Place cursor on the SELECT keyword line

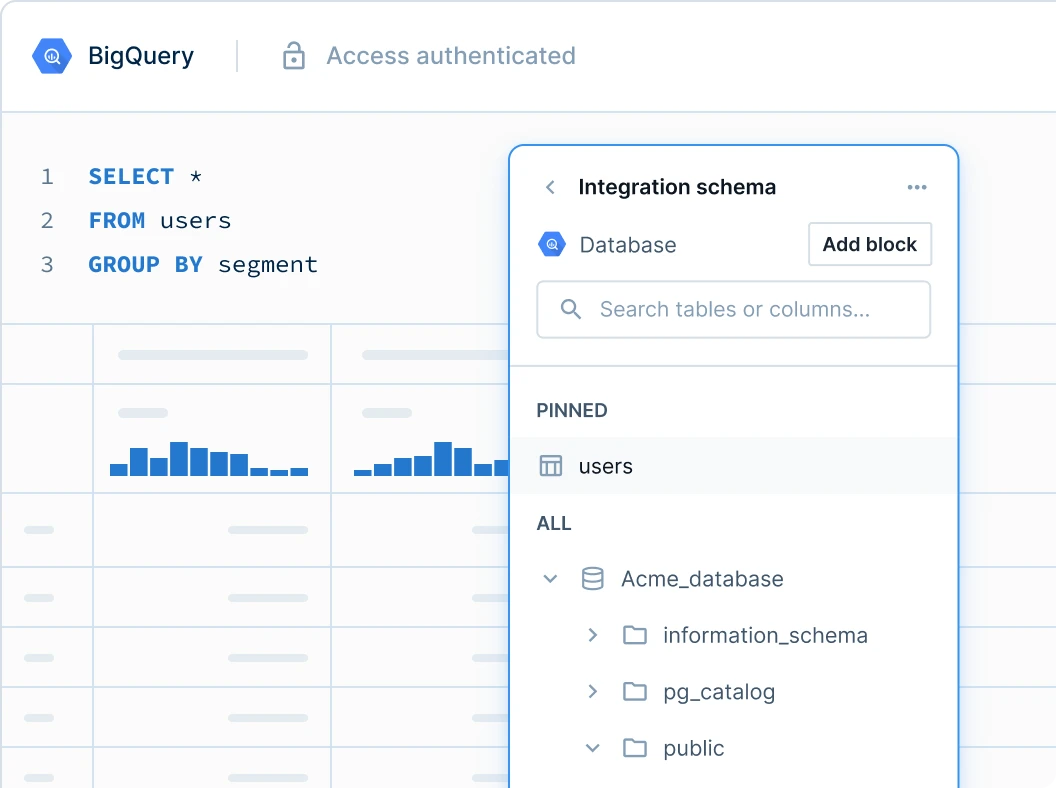click(145, 176)
